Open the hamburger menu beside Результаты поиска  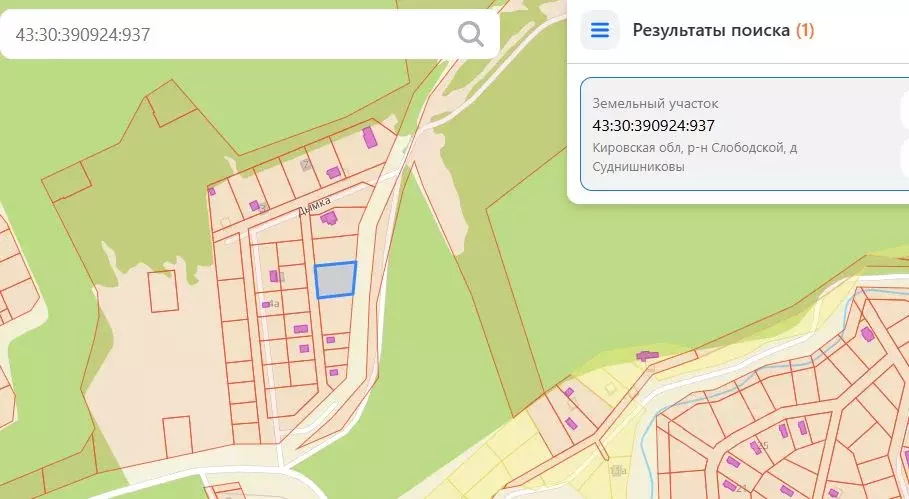click(x=599, y=30)
